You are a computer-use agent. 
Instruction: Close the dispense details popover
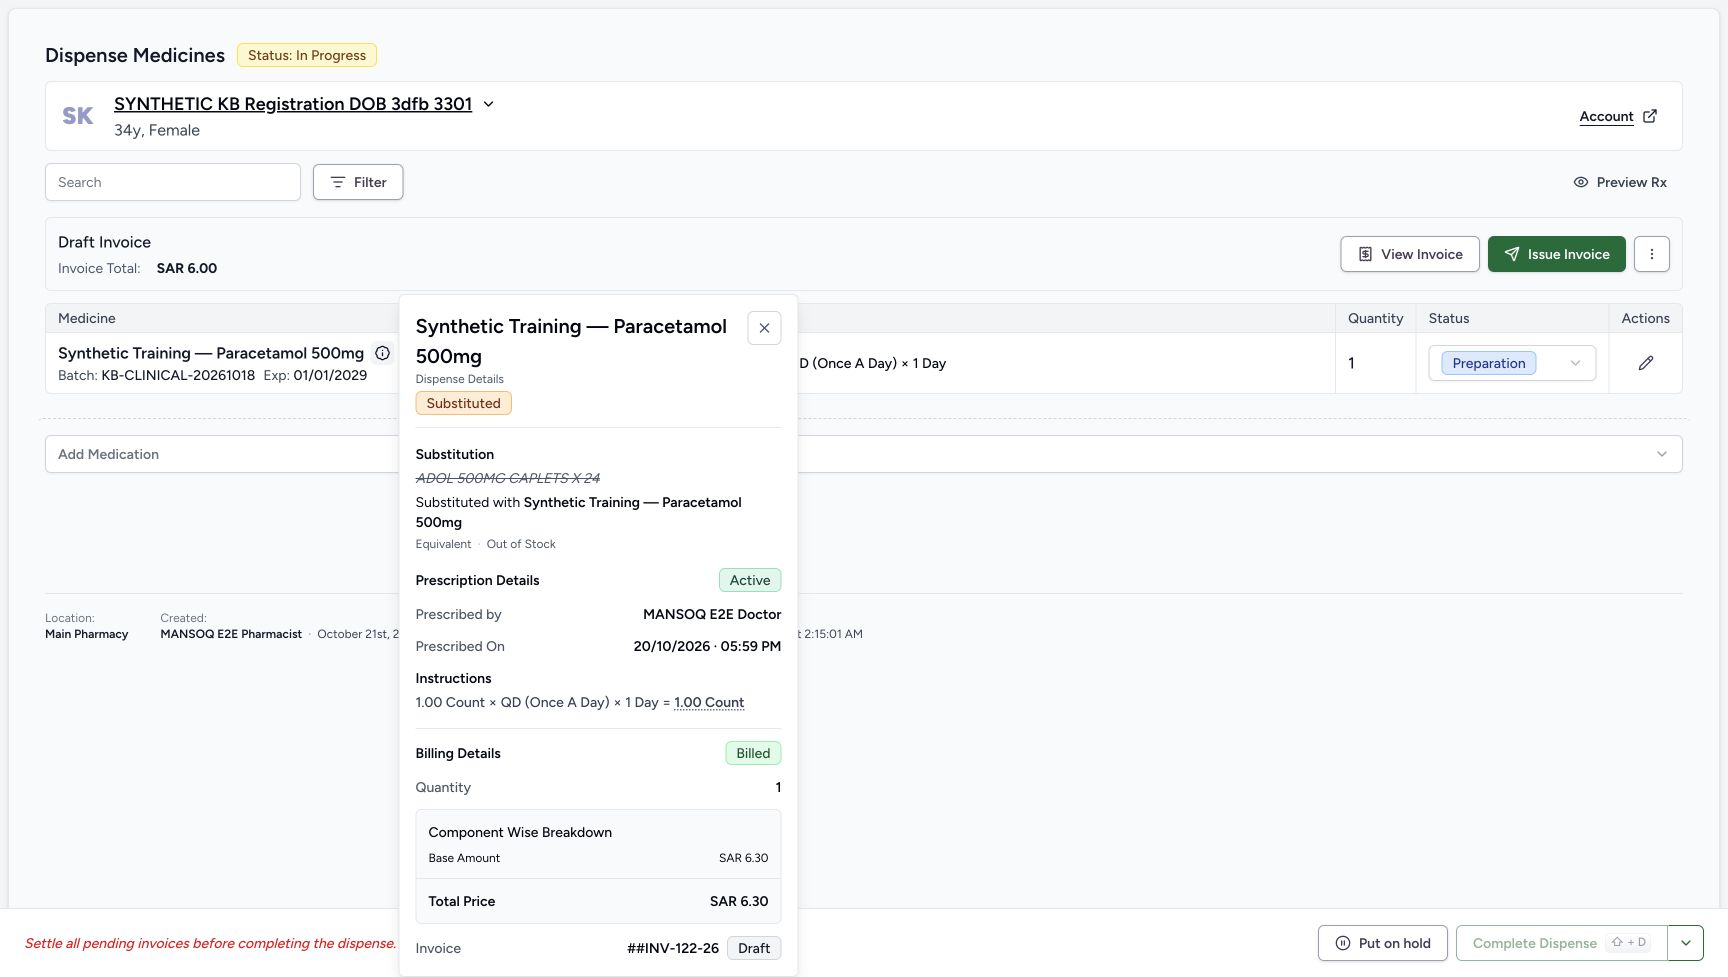[x=764, y=328]
